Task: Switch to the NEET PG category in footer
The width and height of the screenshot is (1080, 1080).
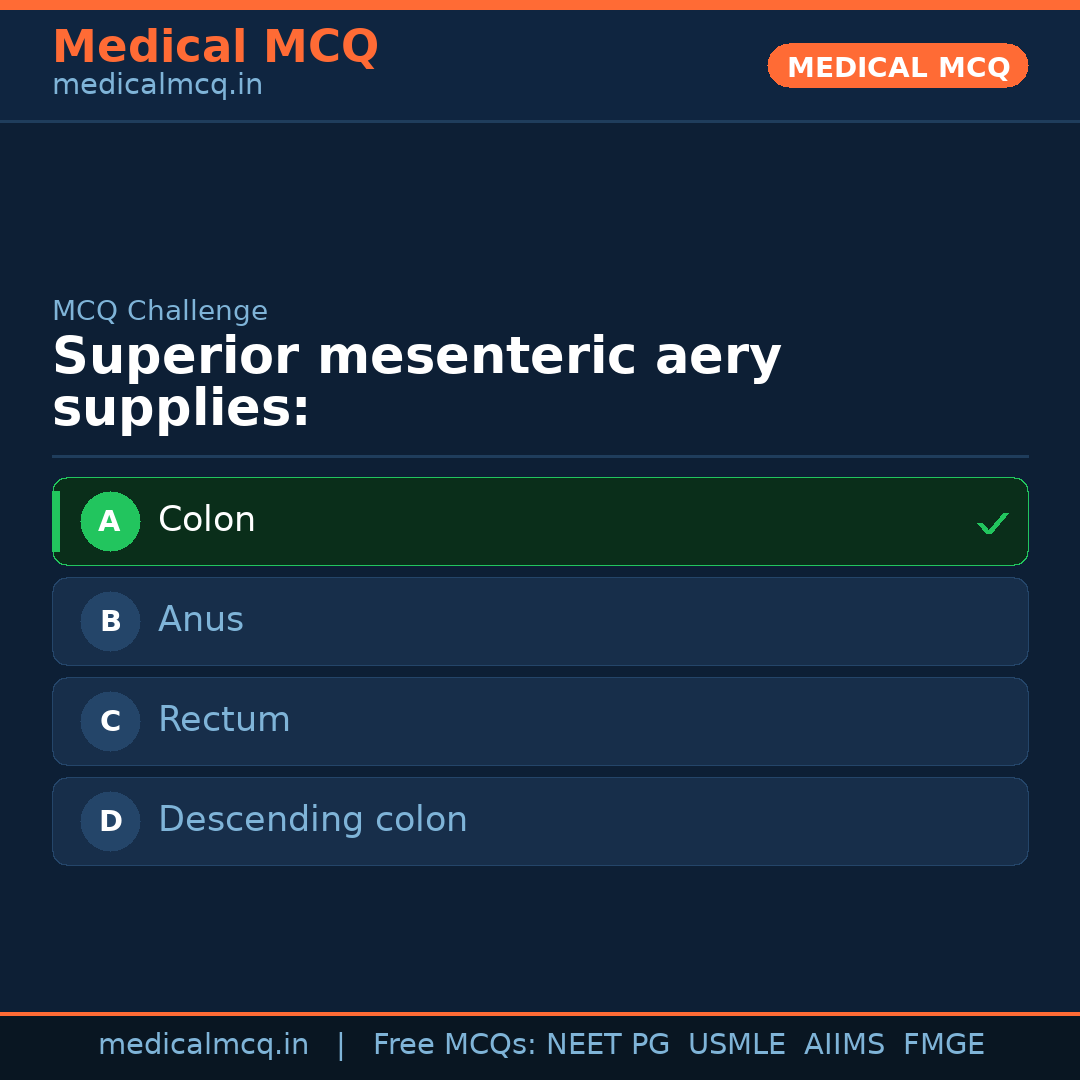Action: pyautogui.click(x=607, y=1044)
